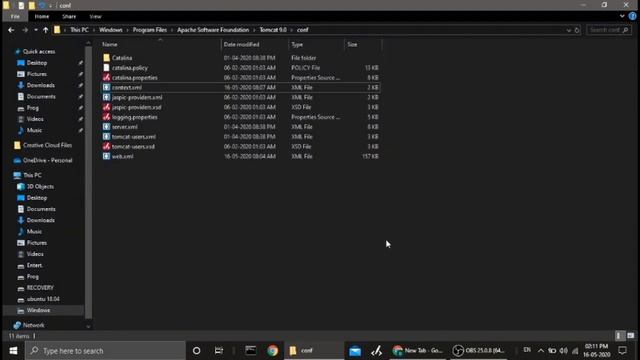Switch to OBS 25.0.8 taskbar window
Viewport: 640px width, 360px height.
480,351
